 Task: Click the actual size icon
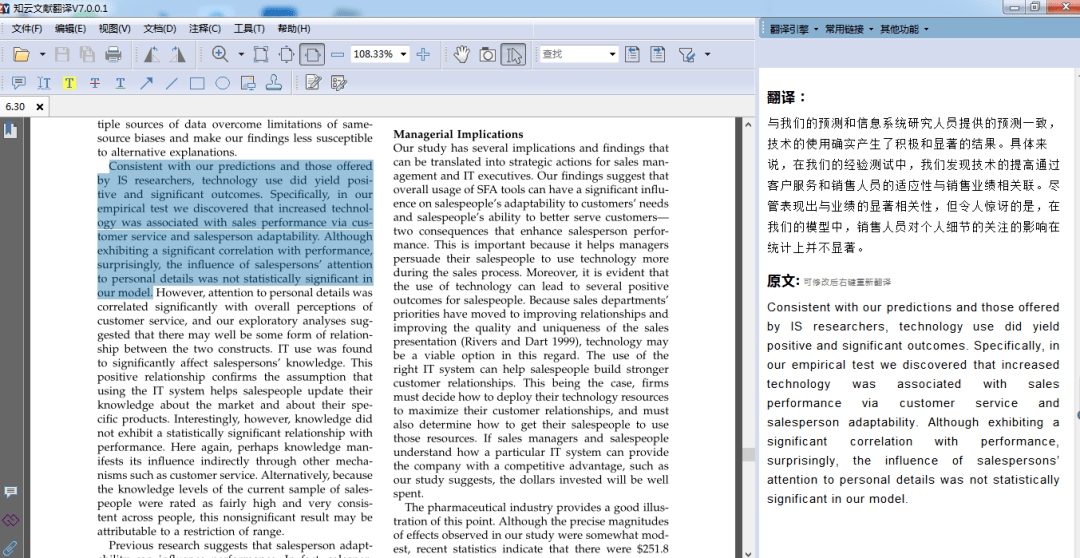[261, 54]
